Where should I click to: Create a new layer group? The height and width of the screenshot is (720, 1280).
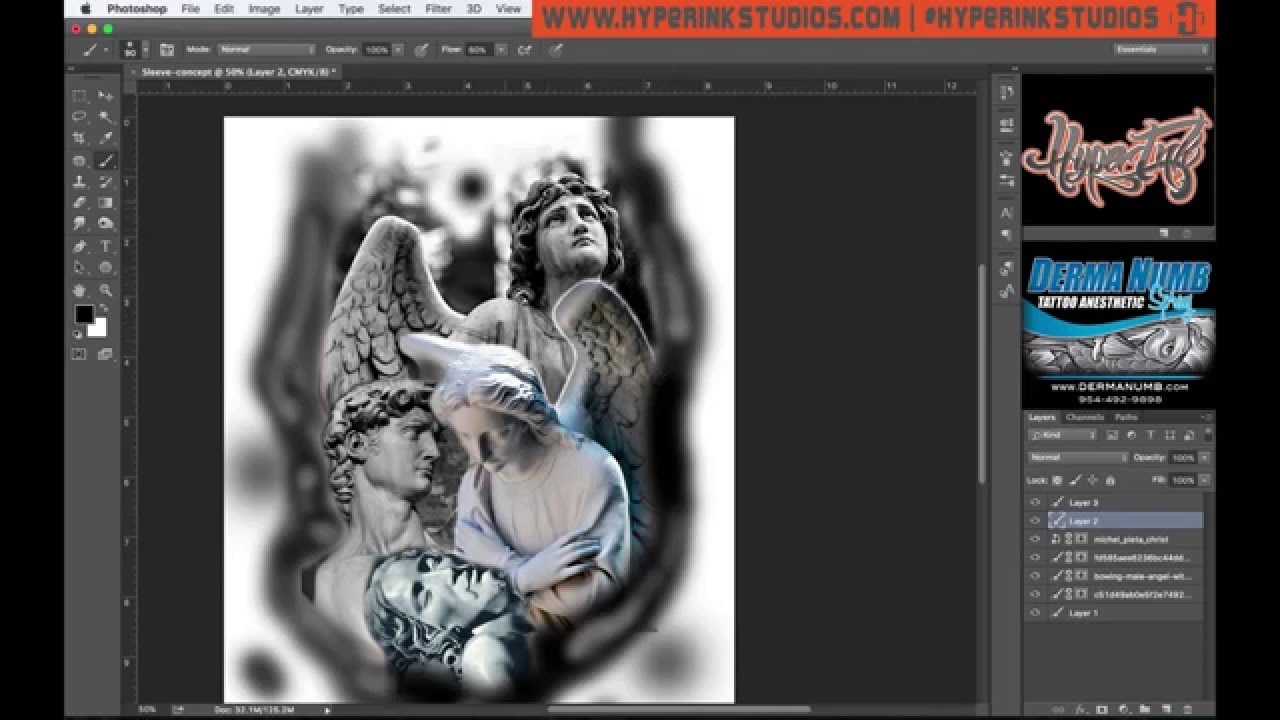click(1145, 709)
